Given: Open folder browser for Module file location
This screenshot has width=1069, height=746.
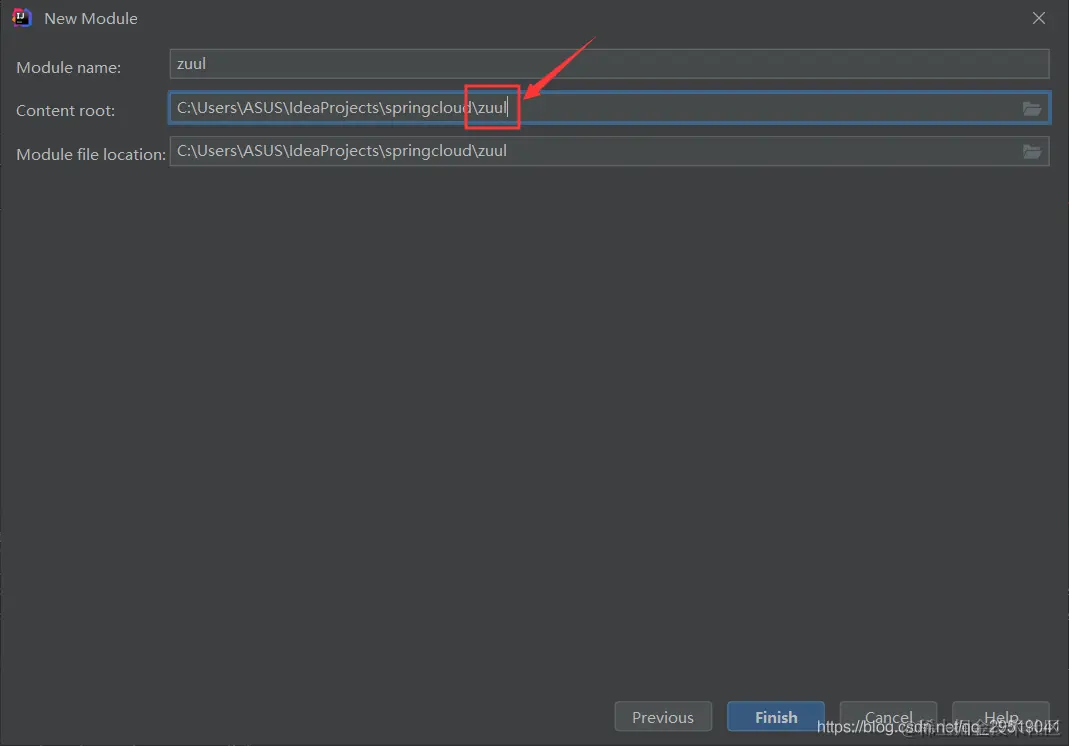Looking at the screenshot, I should [1032, 151].
